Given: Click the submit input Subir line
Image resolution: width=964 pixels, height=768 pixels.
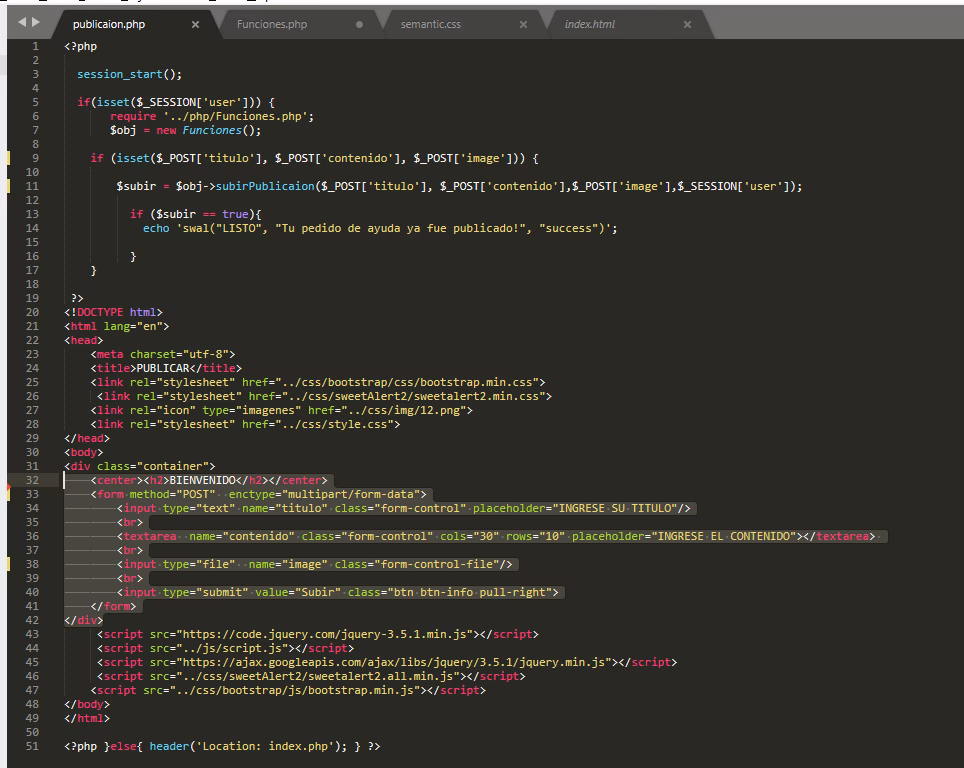Looking at the screenshot, I should 338,592.
